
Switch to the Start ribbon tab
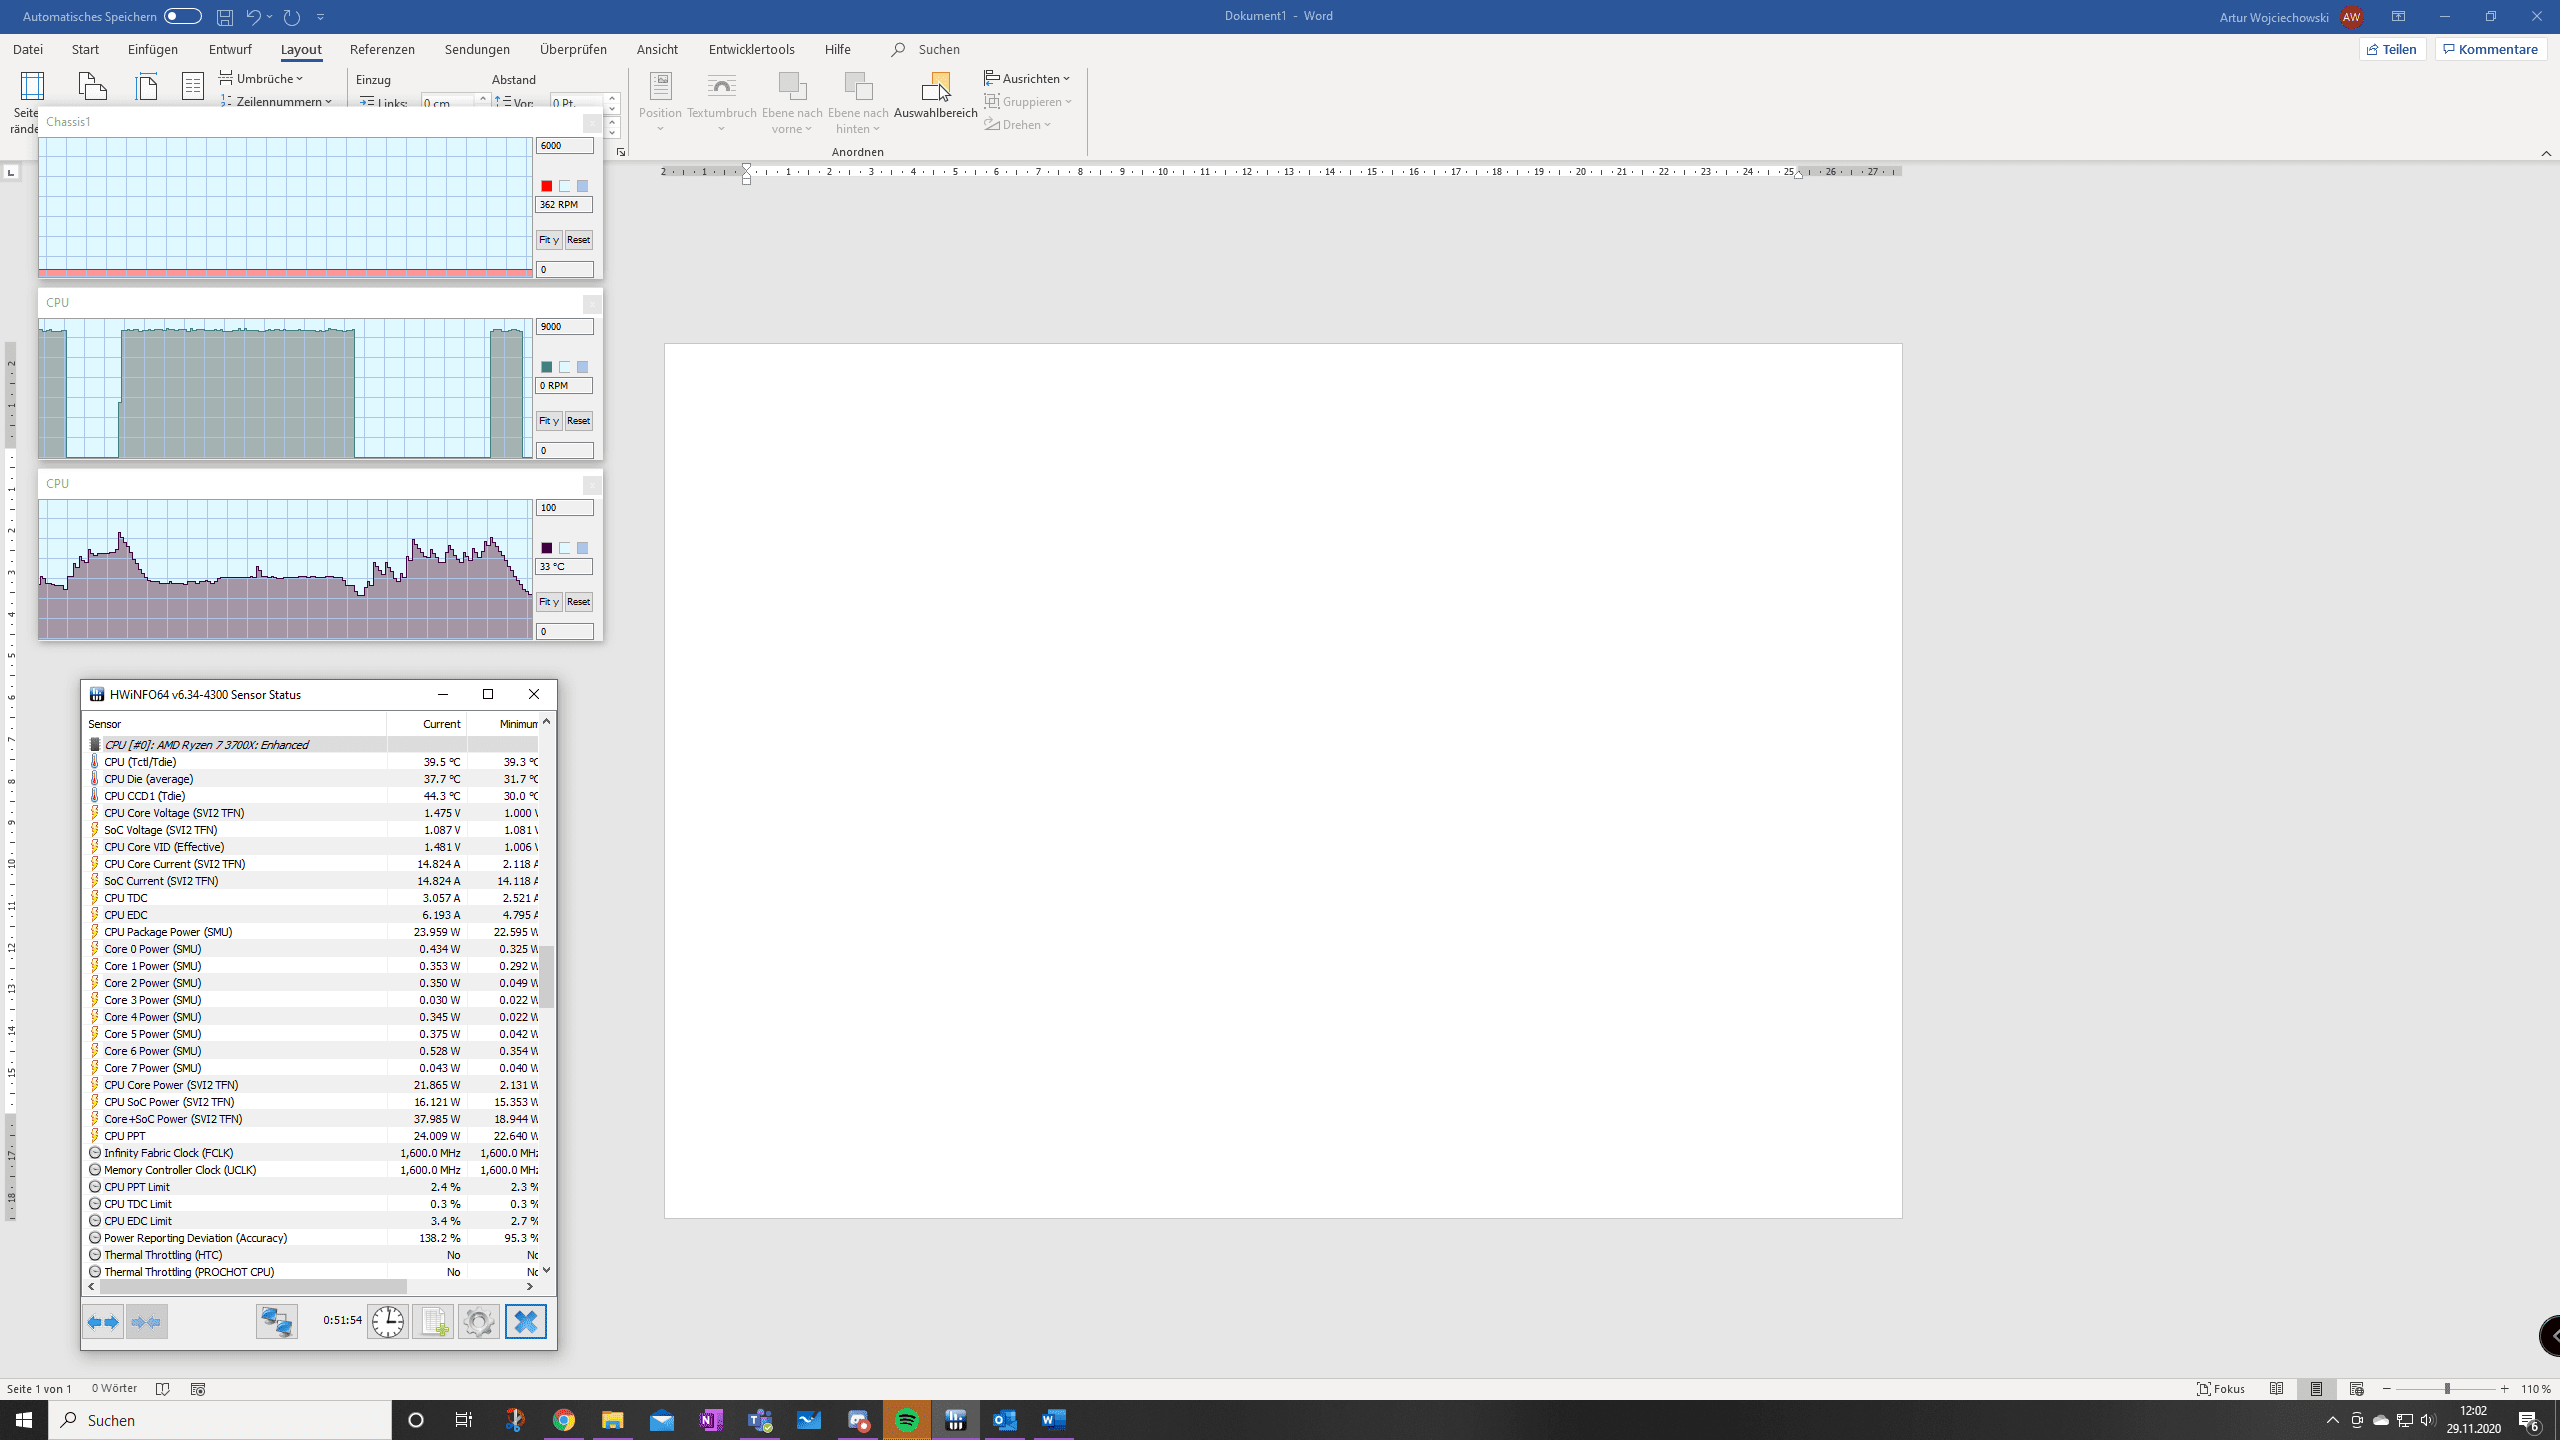(x=85, y=49)
